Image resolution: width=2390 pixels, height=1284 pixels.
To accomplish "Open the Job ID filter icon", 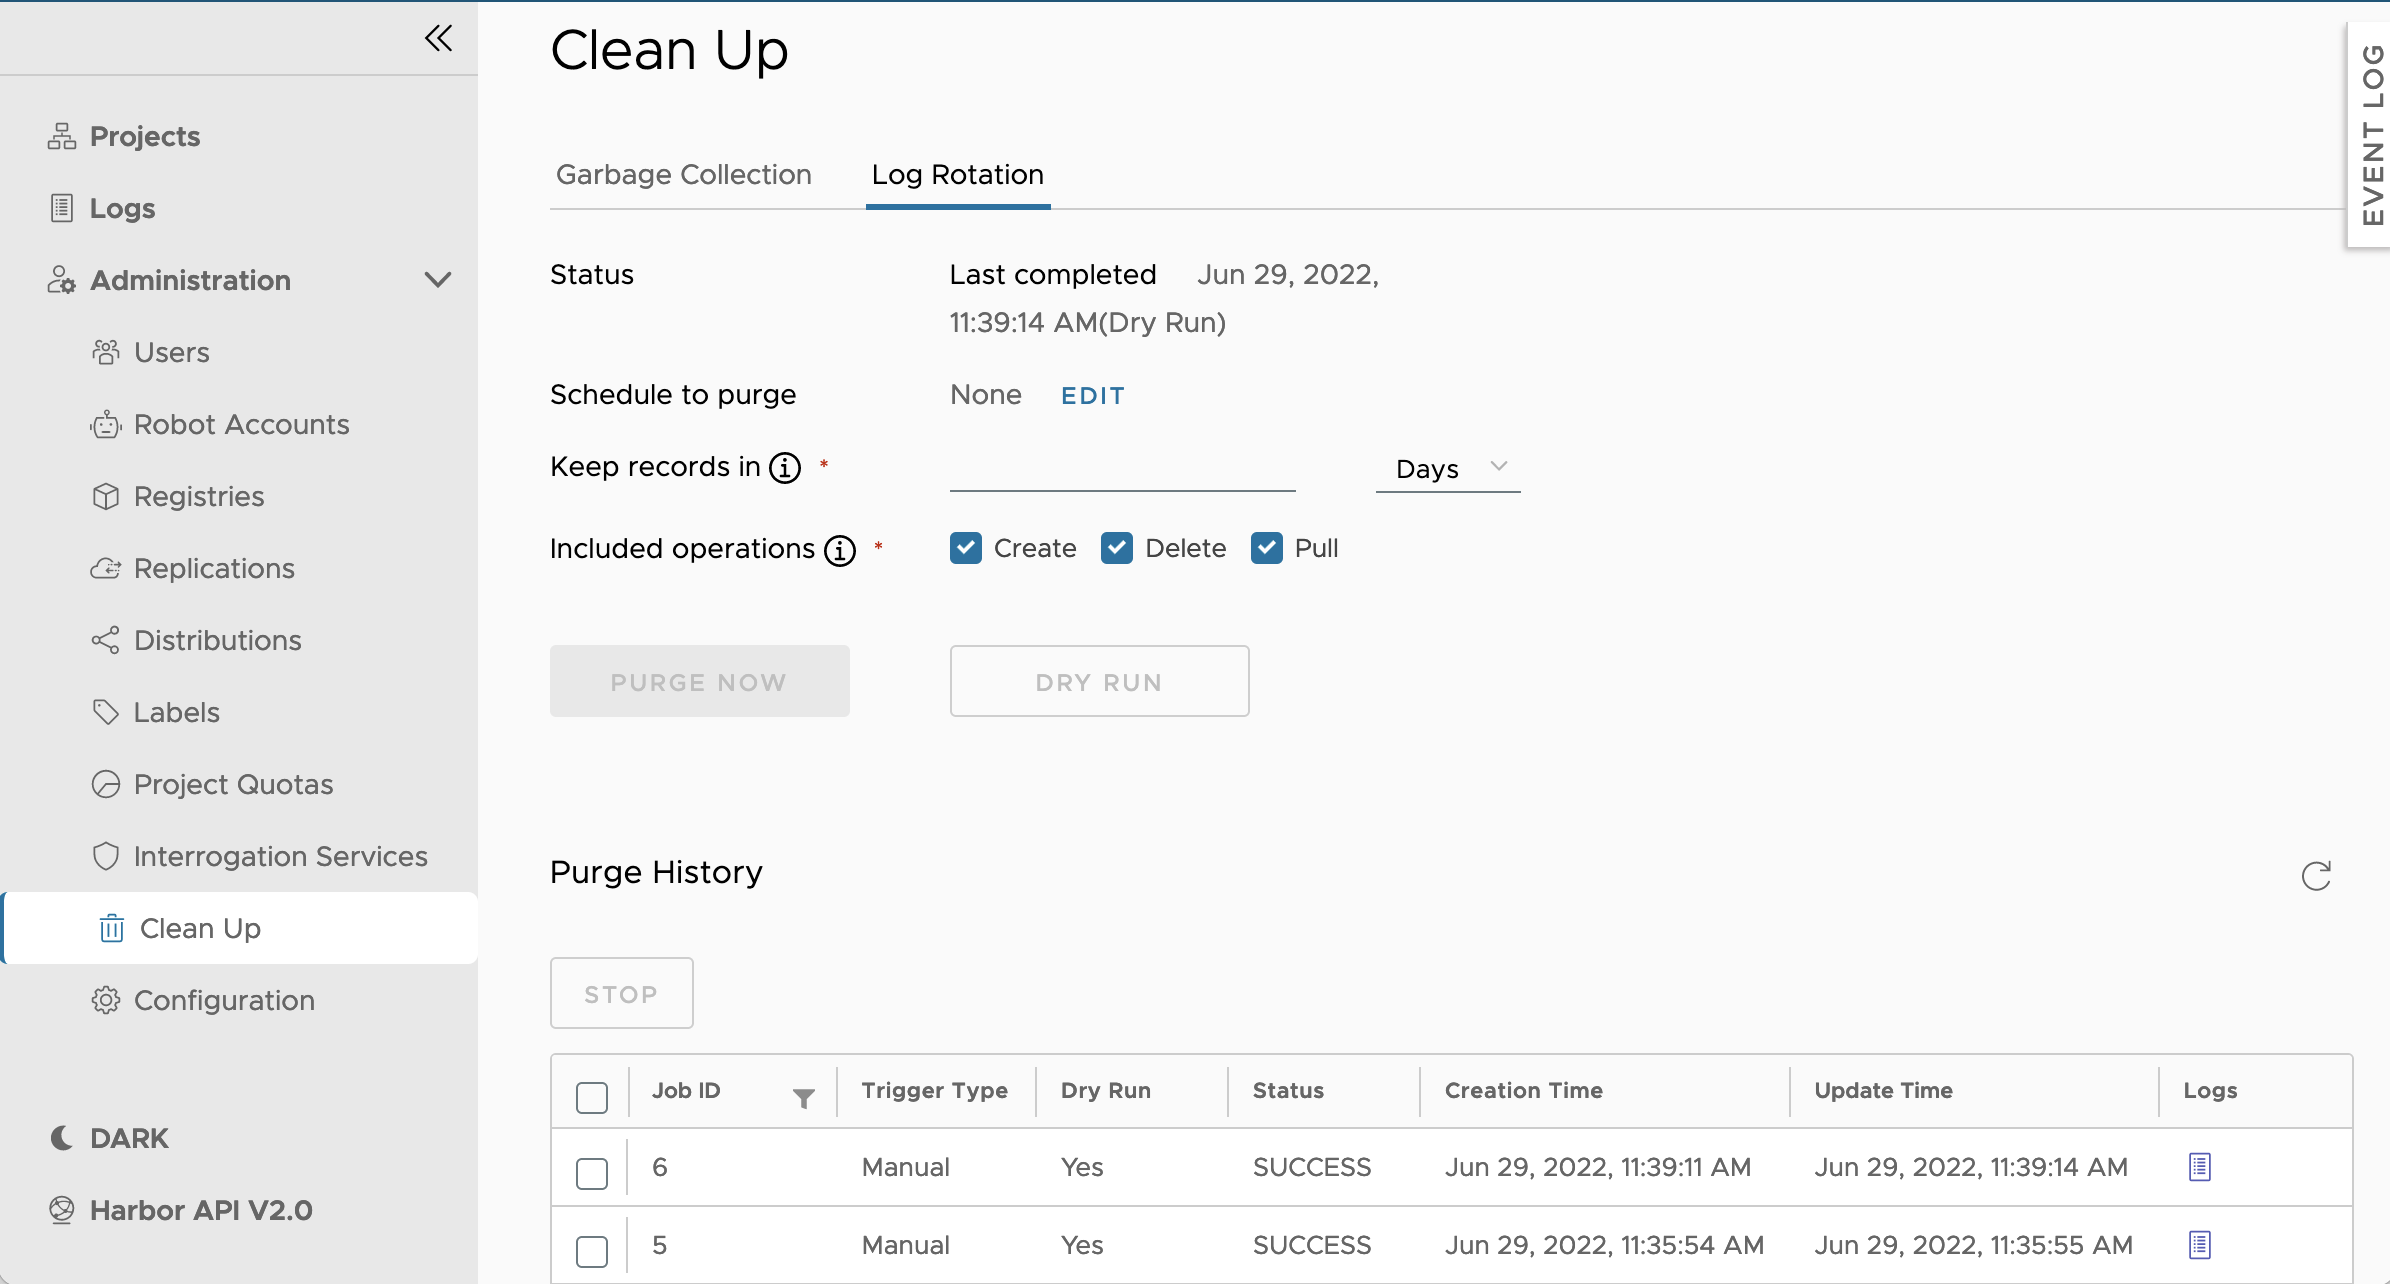I will point(803,1098).
